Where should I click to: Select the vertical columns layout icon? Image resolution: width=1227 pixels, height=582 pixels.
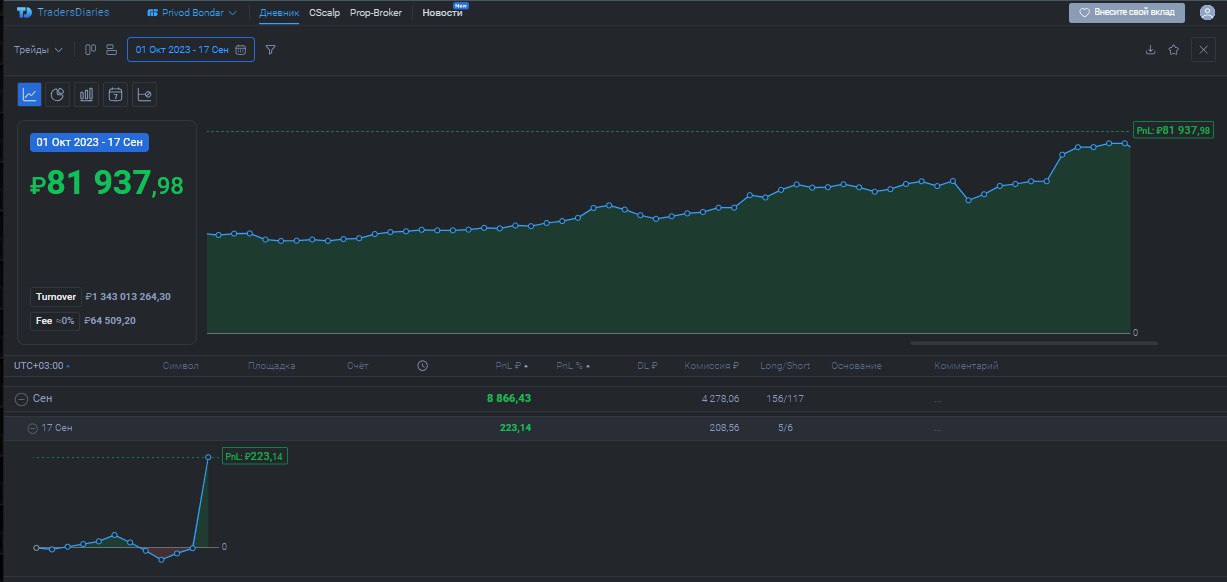click(x=90, y=50)
